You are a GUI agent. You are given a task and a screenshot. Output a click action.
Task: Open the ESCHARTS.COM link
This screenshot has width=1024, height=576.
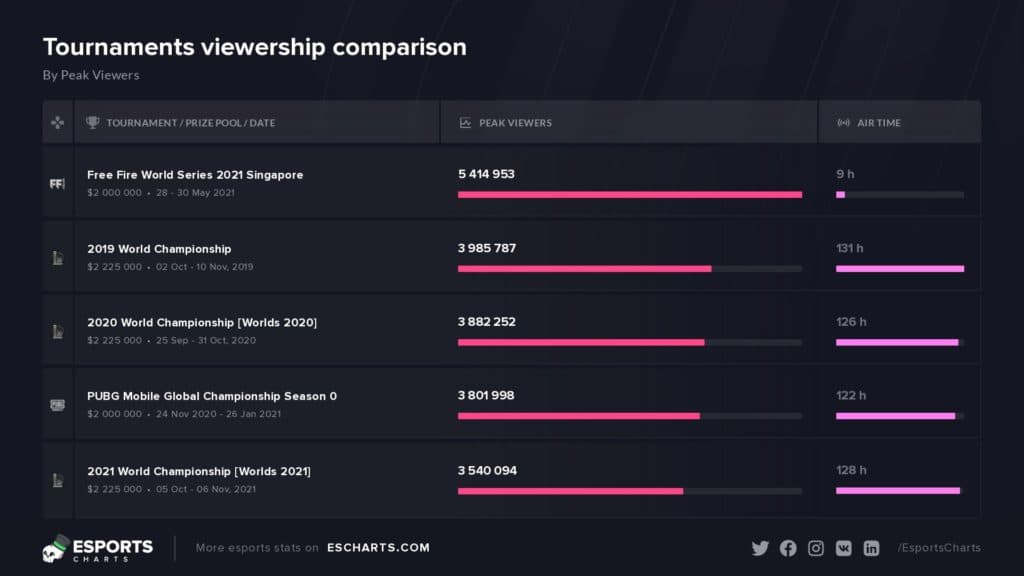pos(378,548)
